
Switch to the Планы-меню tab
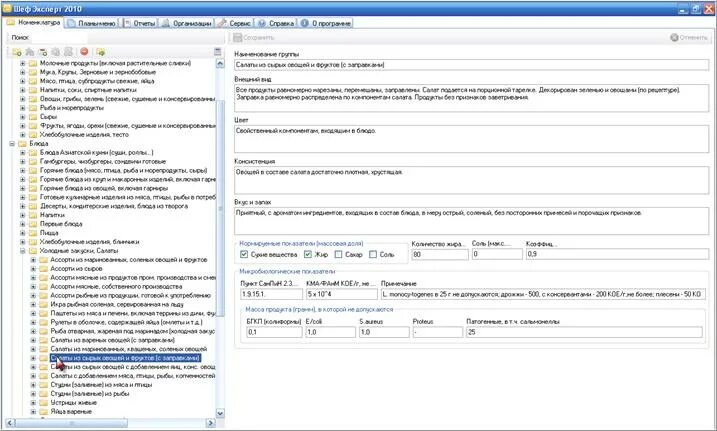coord(91,23)
